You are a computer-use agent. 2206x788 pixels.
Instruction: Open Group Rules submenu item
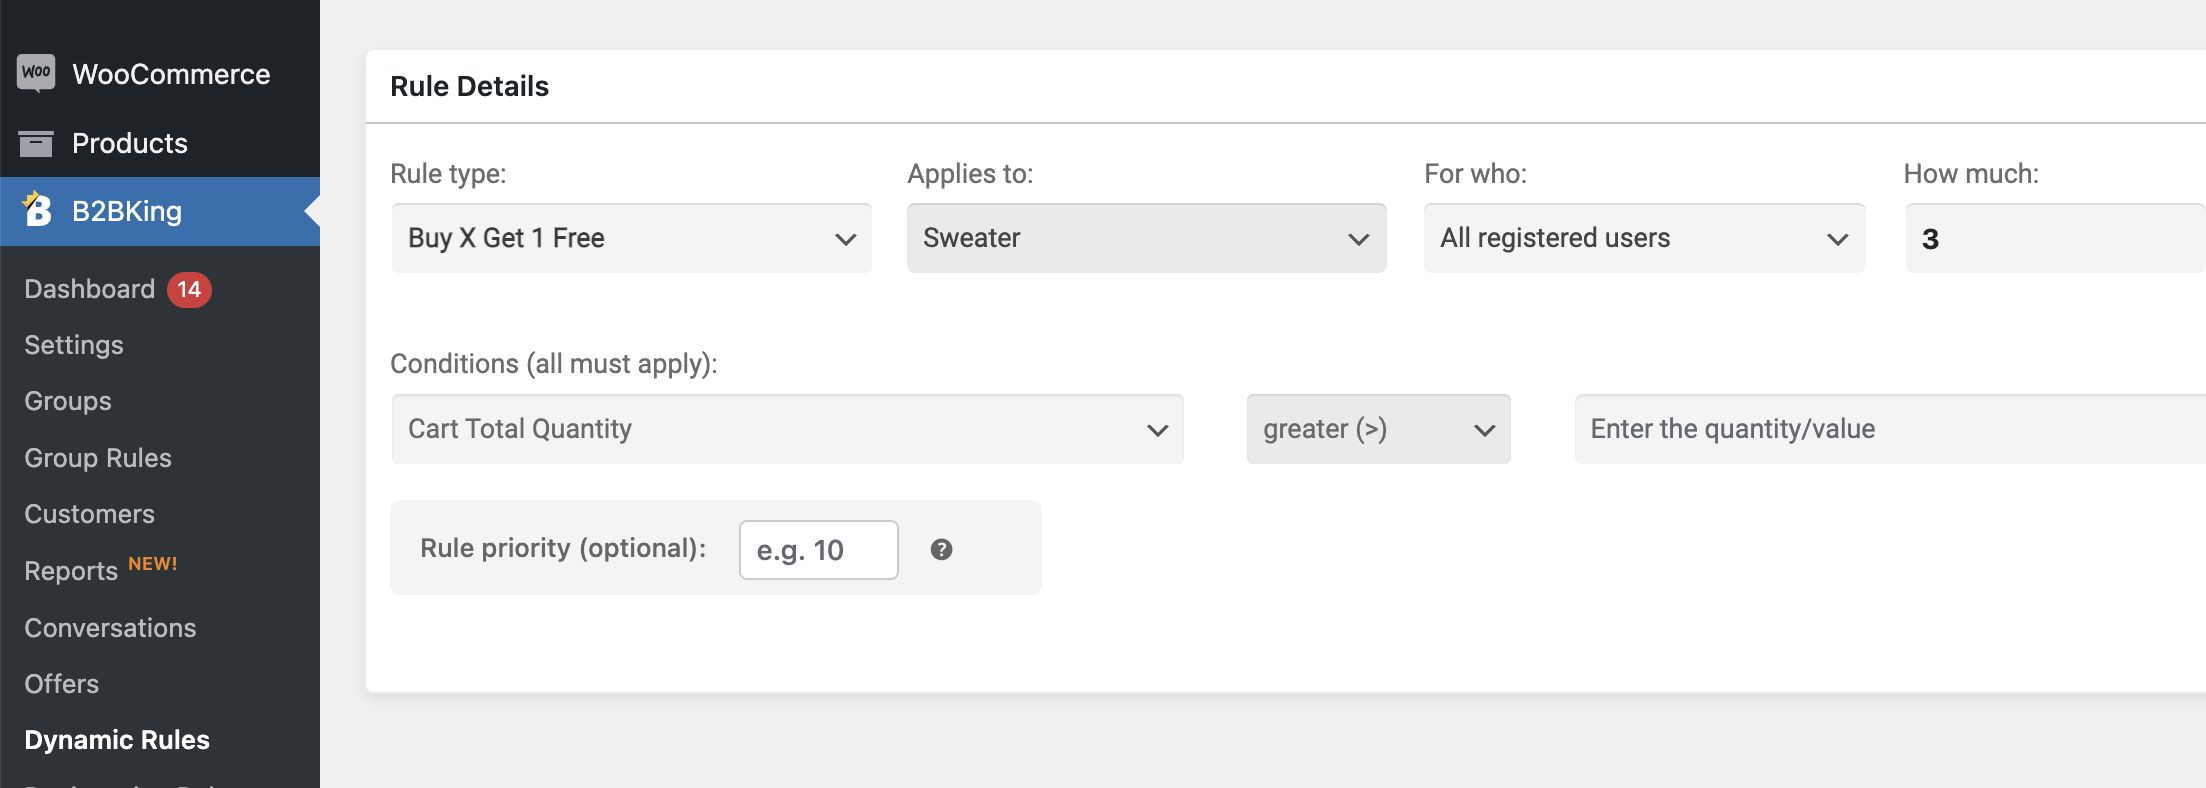click(98, 458)
